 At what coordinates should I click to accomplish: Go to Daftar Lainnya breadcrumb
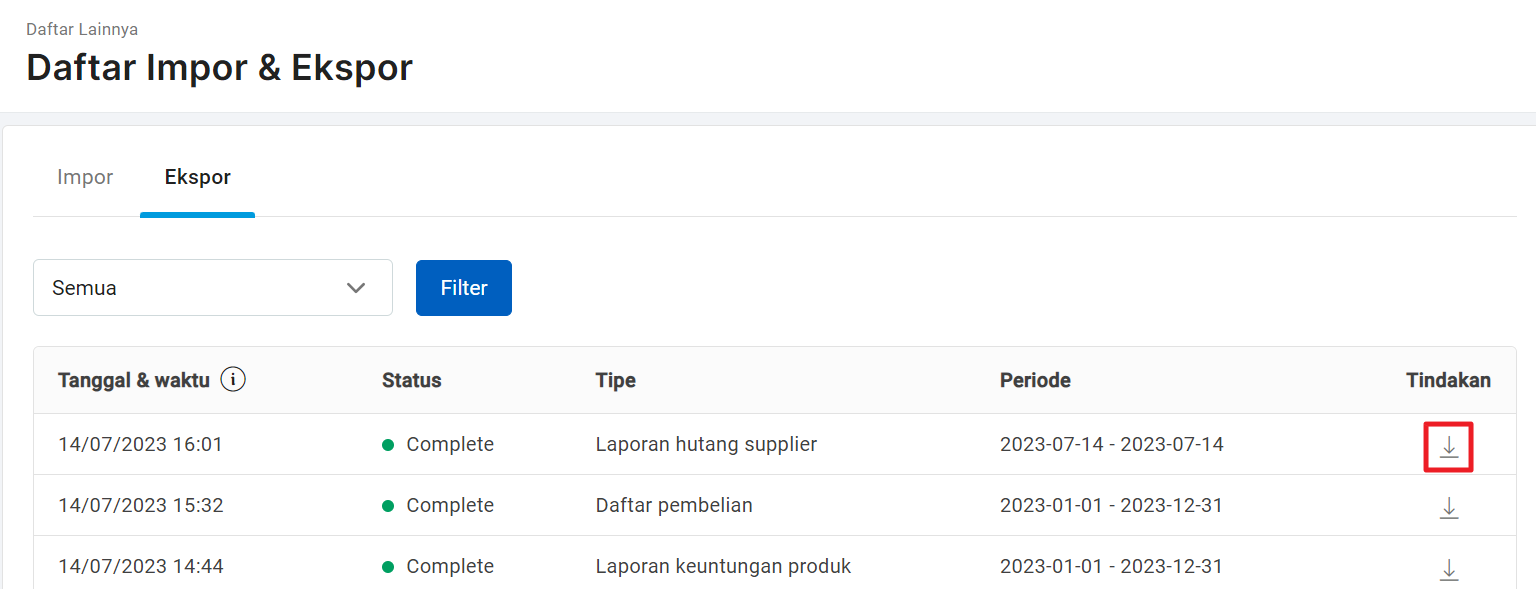click(82, 30)
